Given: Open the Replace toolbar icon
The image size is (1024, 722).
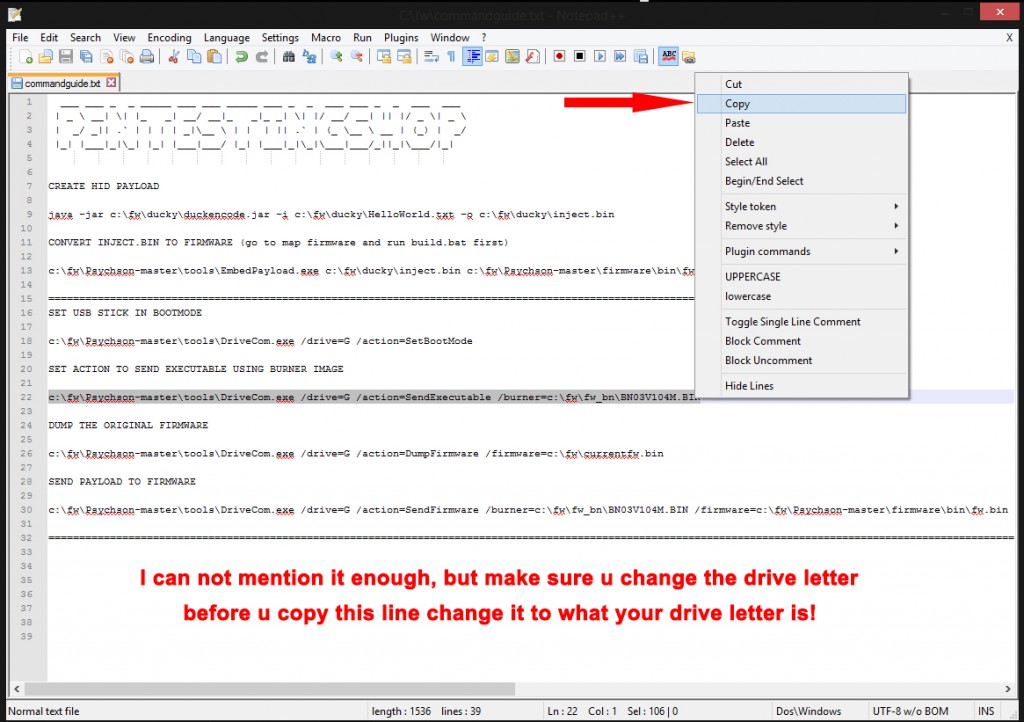Looking at the screenshot, I should click(x=309, y=57).
